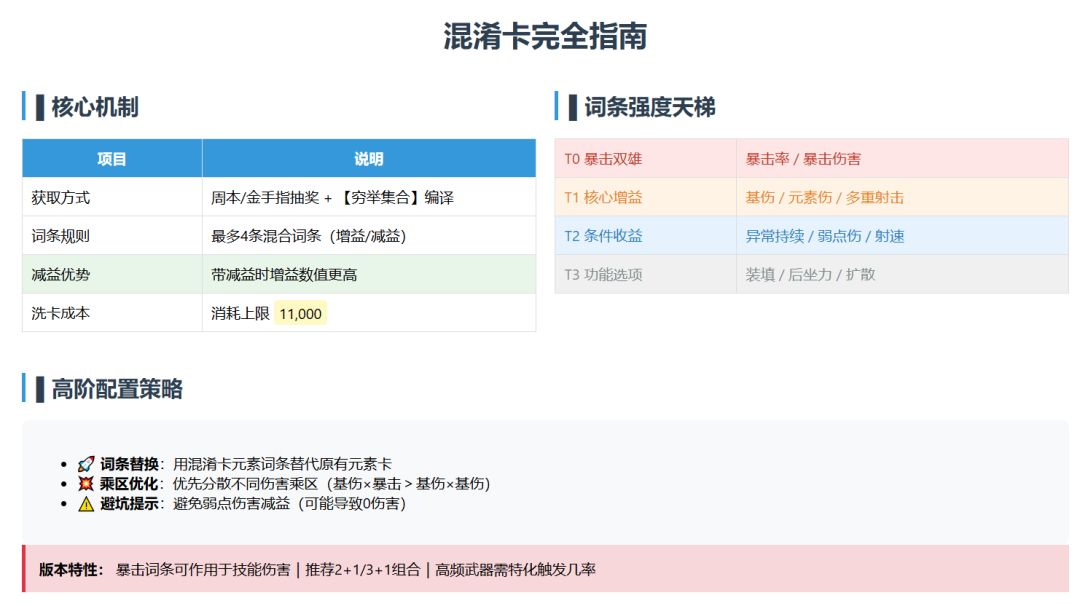Click the 获取方式 row label
Image resolution: width=1080 pixels, height=606 pixels.
61,198
